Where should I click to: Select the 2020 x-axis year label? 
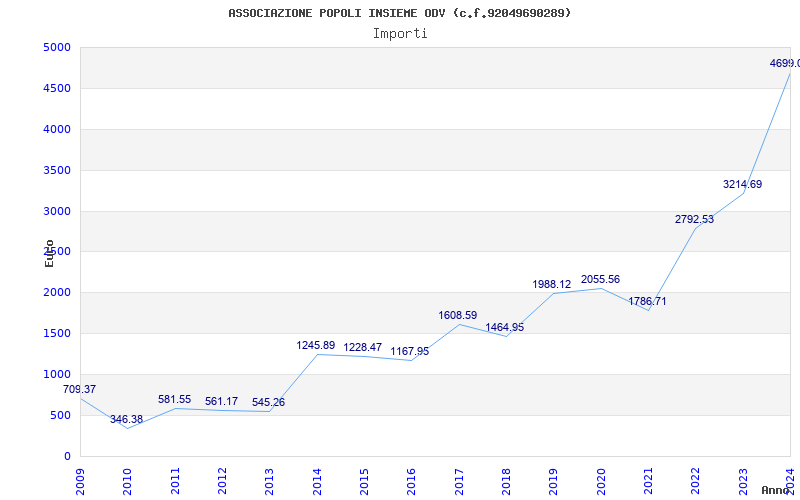coord(601,482)
